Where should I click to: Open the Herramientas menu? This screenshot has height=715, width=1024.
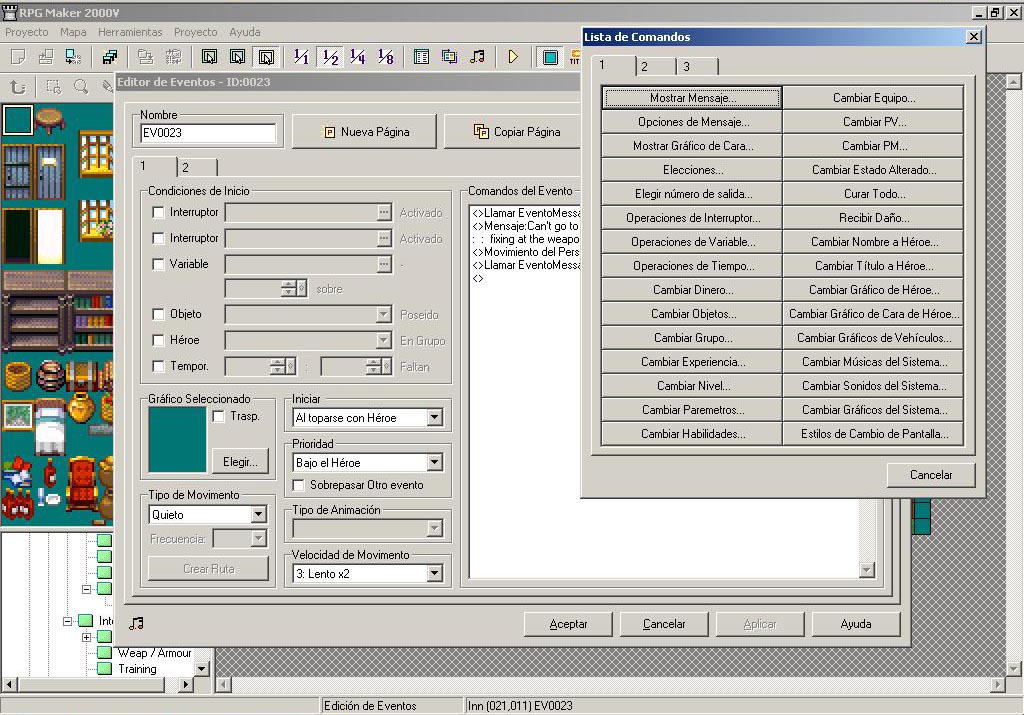[x=130, y=32]
